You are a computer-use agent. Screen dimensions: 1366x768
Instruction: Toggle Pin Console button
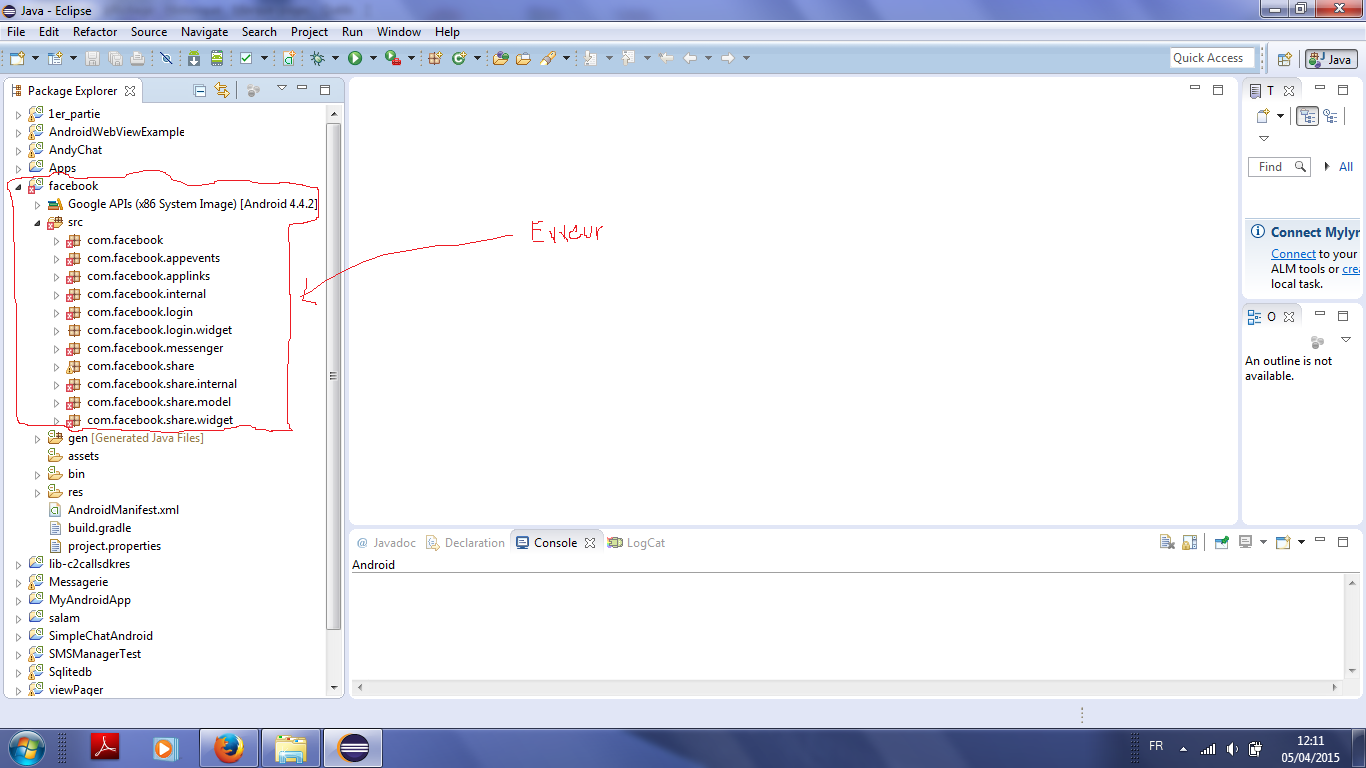(x=1221, y=542)
